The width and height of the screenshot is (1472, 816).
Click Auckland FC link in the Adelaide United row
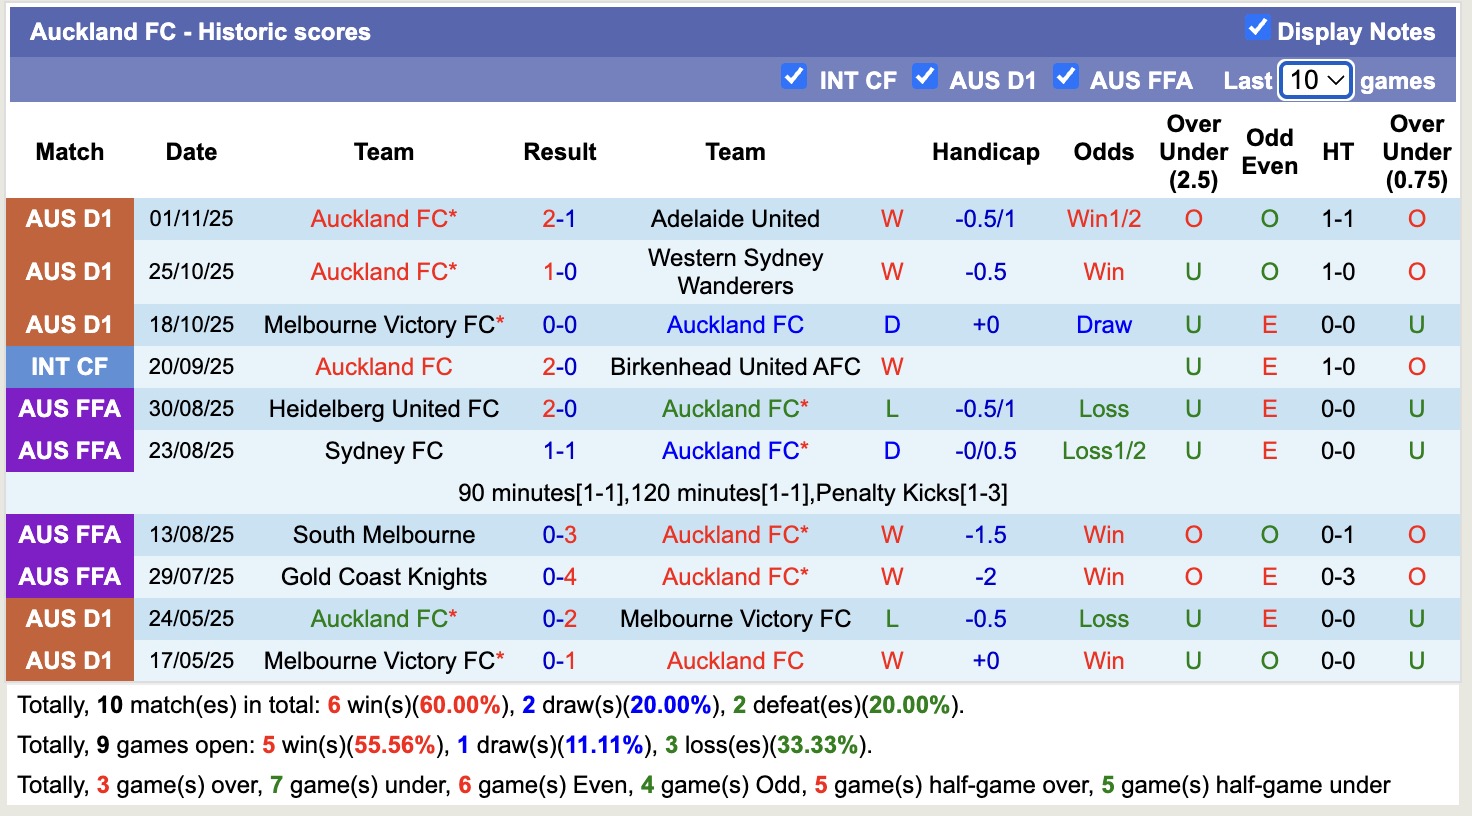point(384,218)
